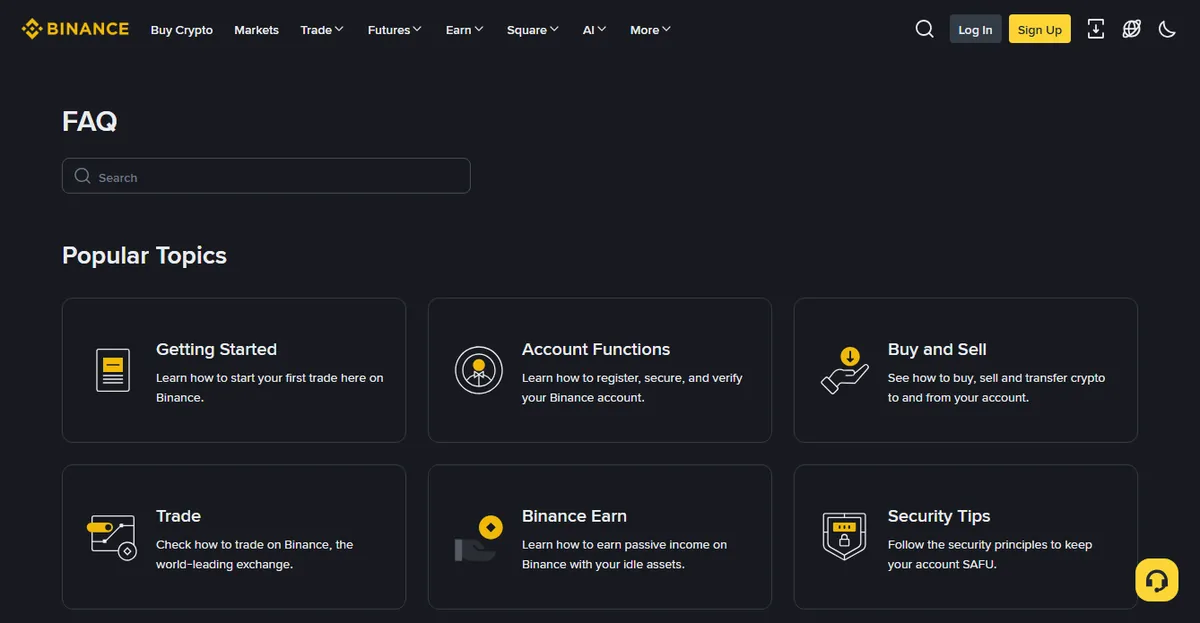Click the download app icon

[x=1096, y=29]
